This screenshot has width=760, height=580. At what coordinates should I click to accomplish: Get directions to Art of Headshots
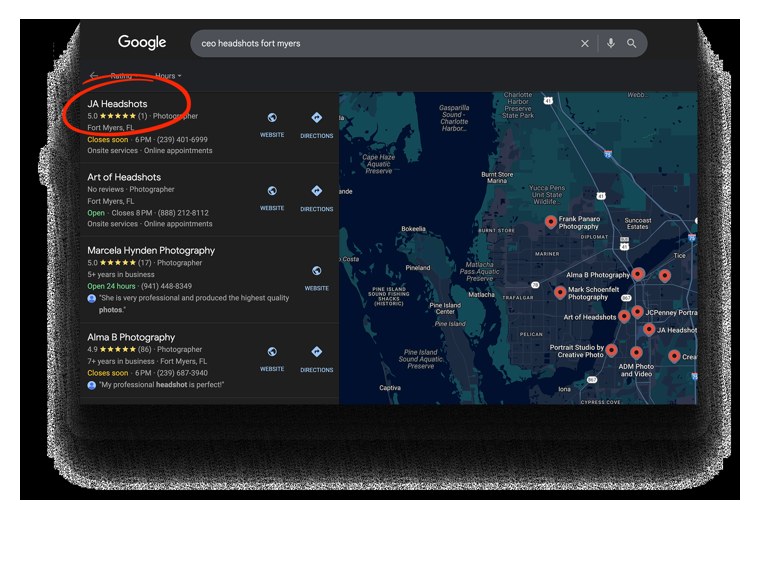317,191
